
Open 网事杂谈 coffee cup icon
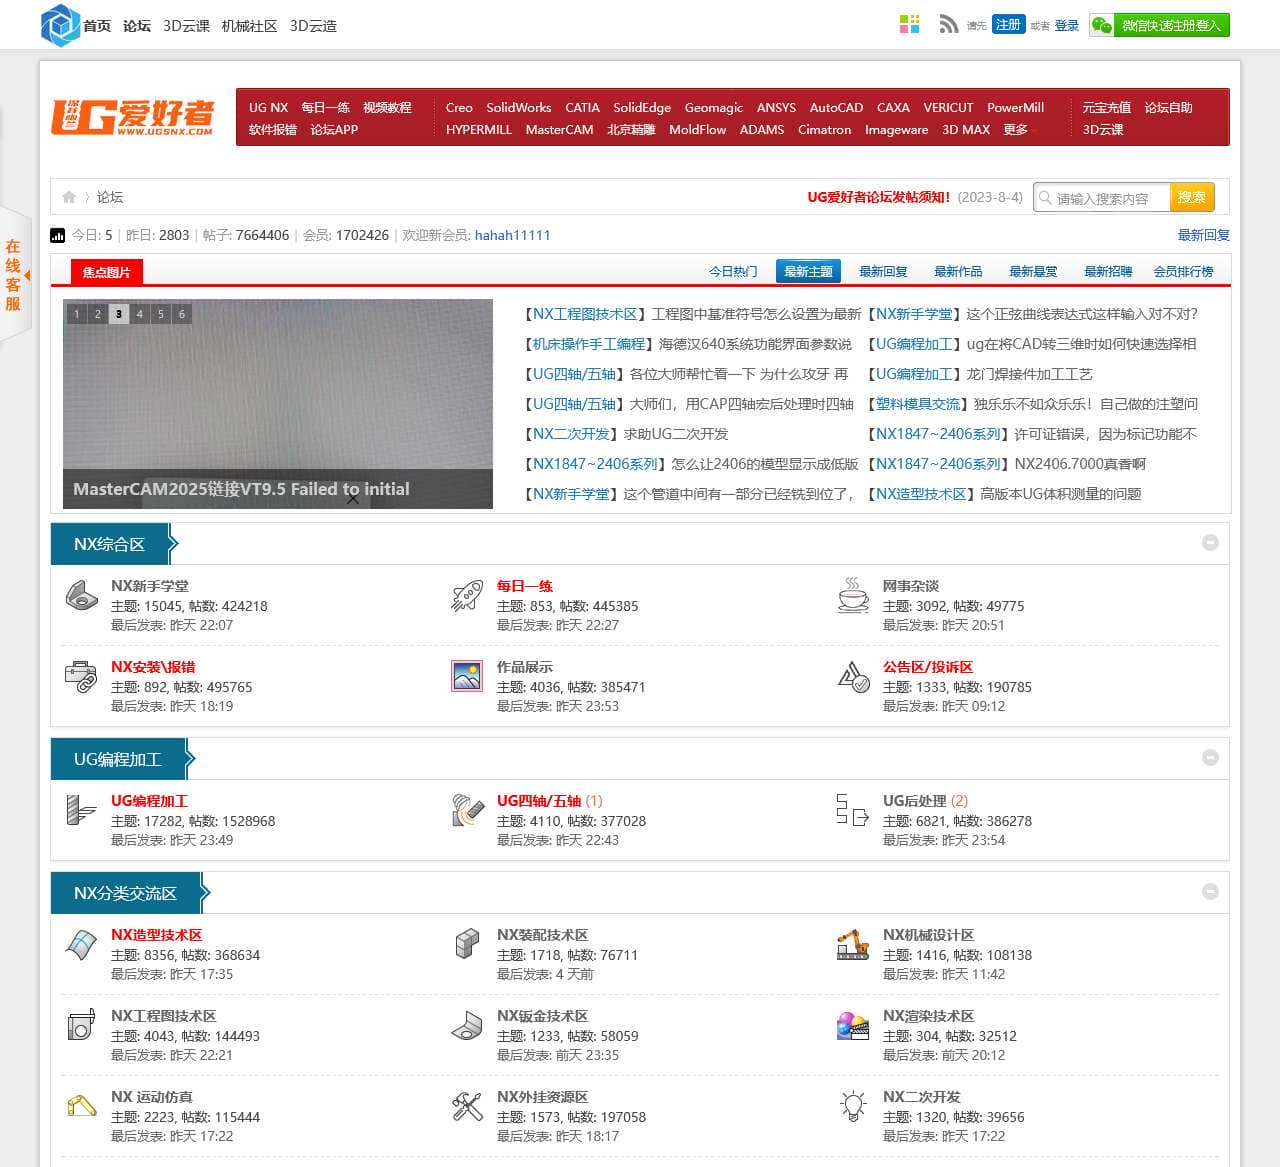[853, 596]
